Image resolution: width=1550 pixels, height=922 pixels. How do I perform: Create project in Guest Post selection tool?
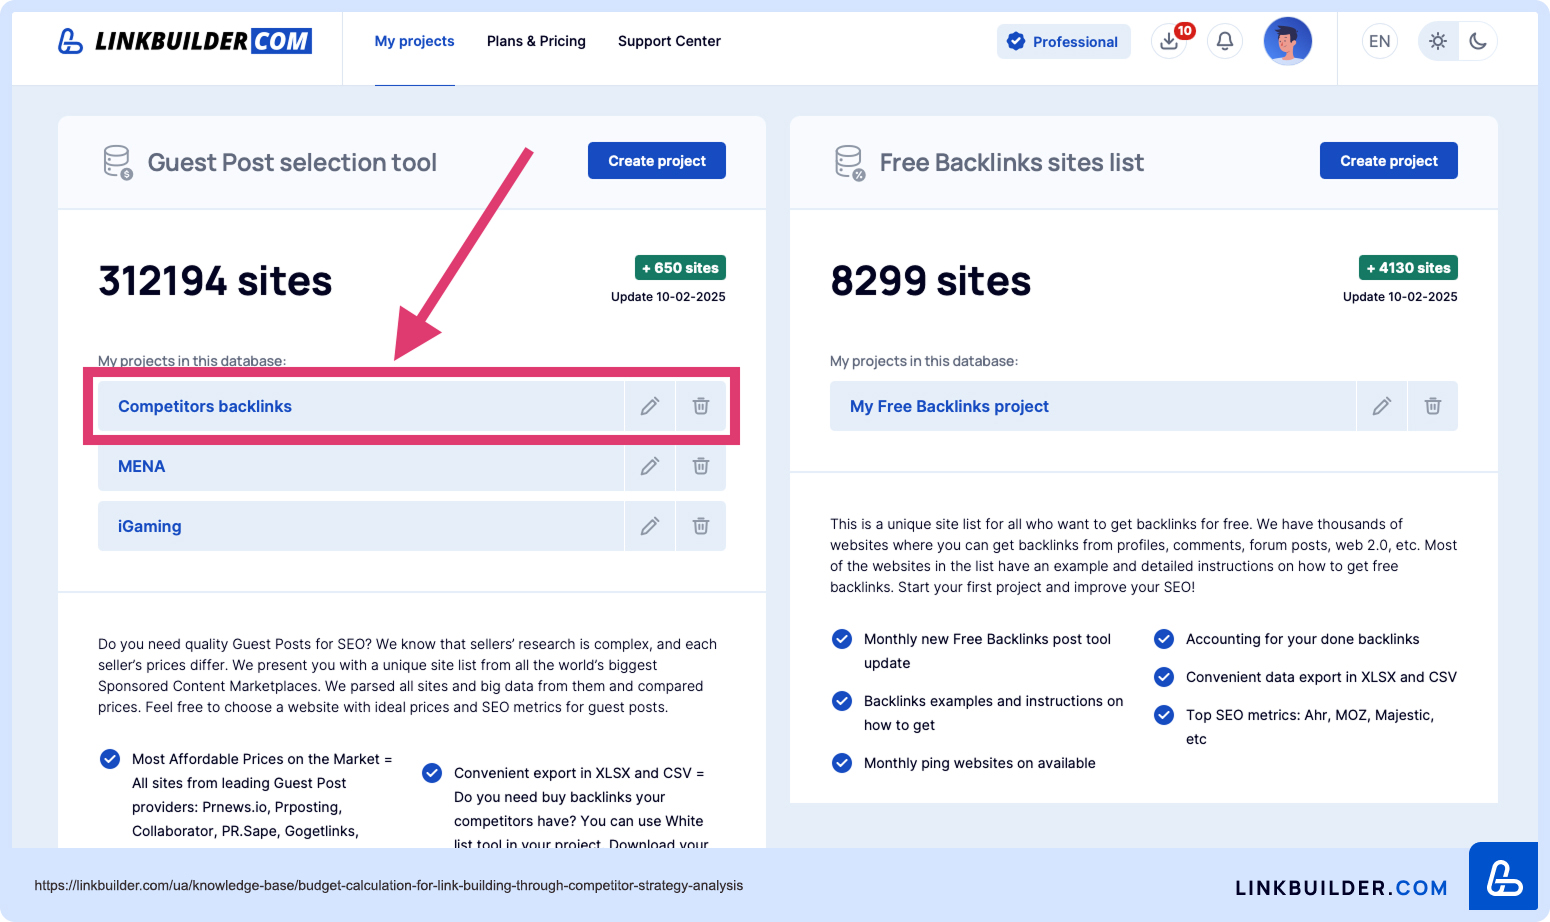tap(657, 161)
